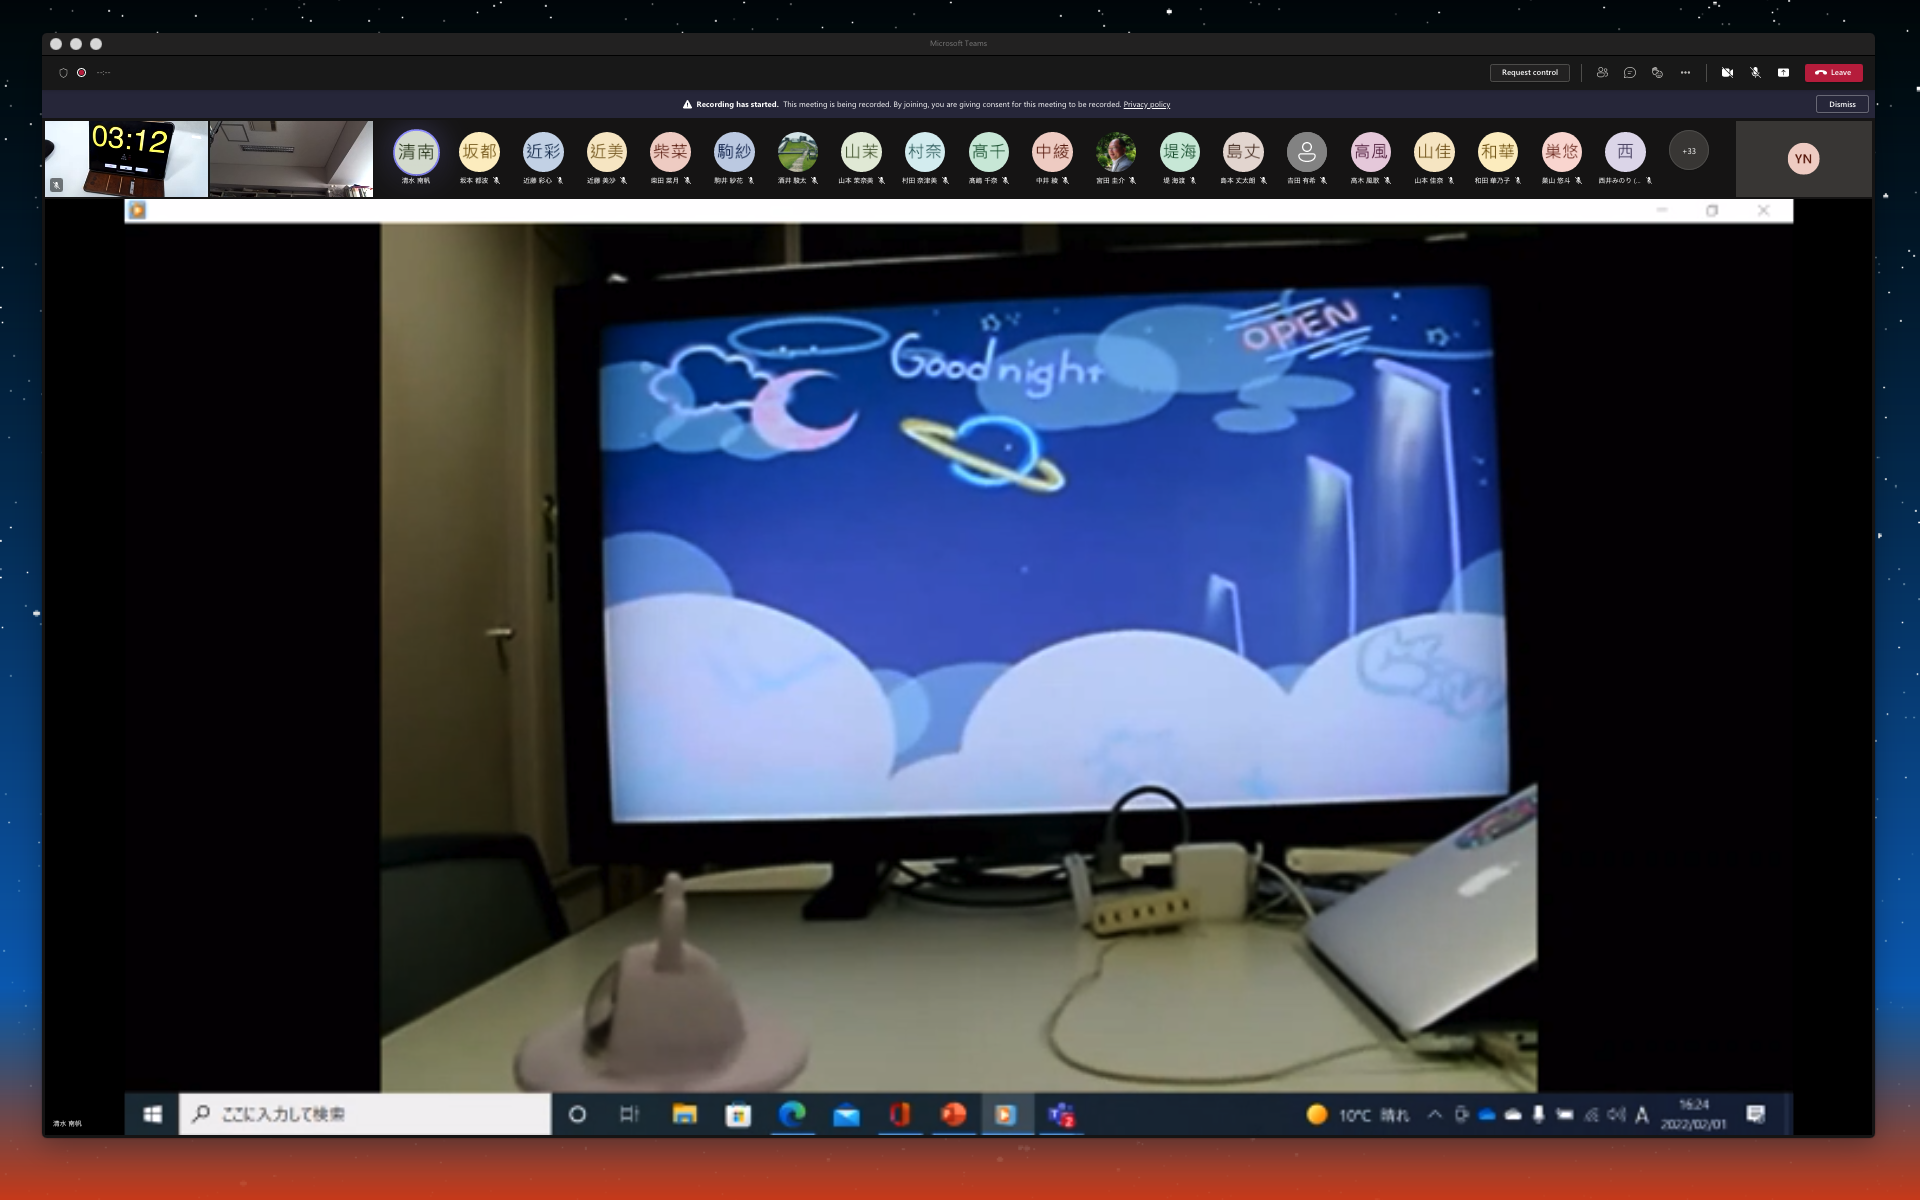
Task: Leave the meeting
Action: (x=1833, y=72)
